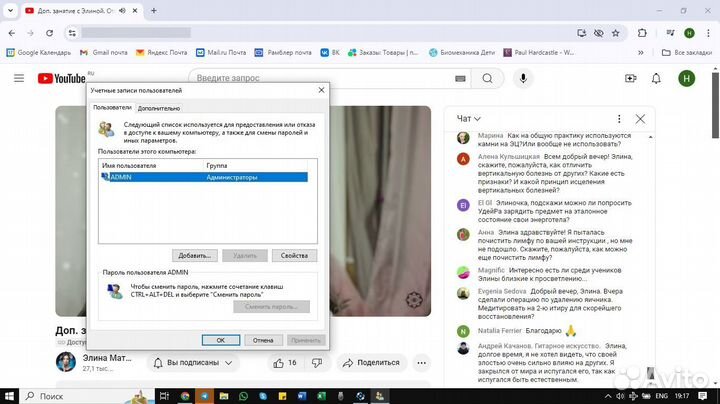Open WhatsApp from the taskbar
Viewport: 720px width, 404px height.
tap(243, 396)
